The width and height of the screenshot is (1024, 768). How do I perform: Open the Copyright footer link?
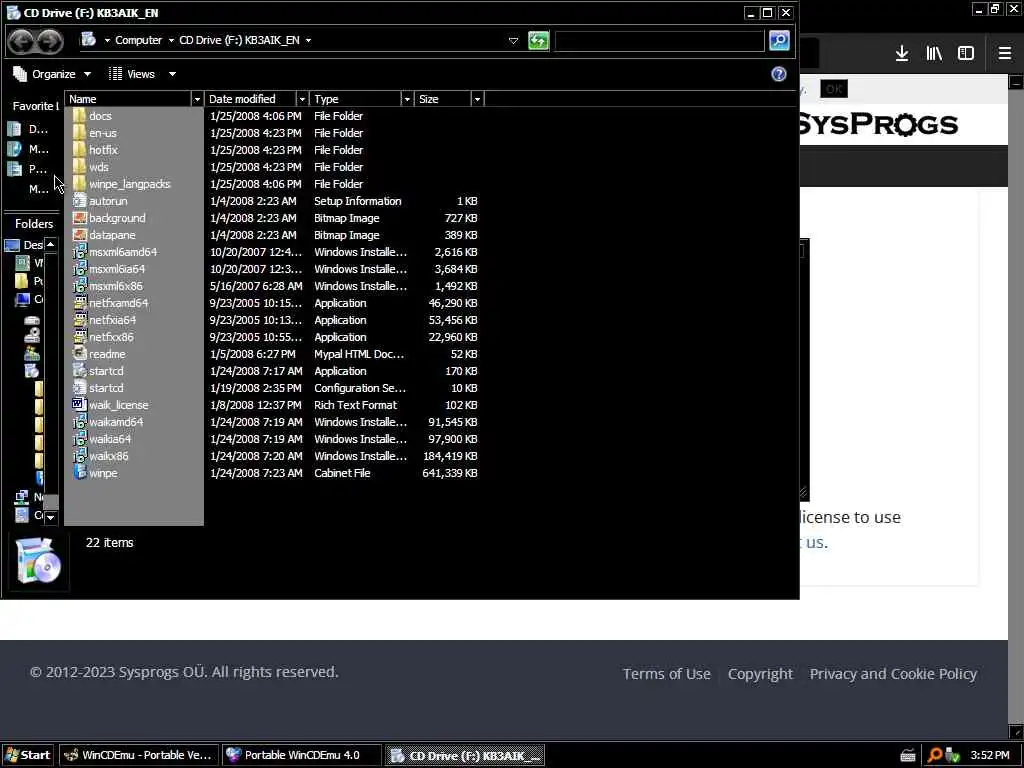tap(760, 673)
